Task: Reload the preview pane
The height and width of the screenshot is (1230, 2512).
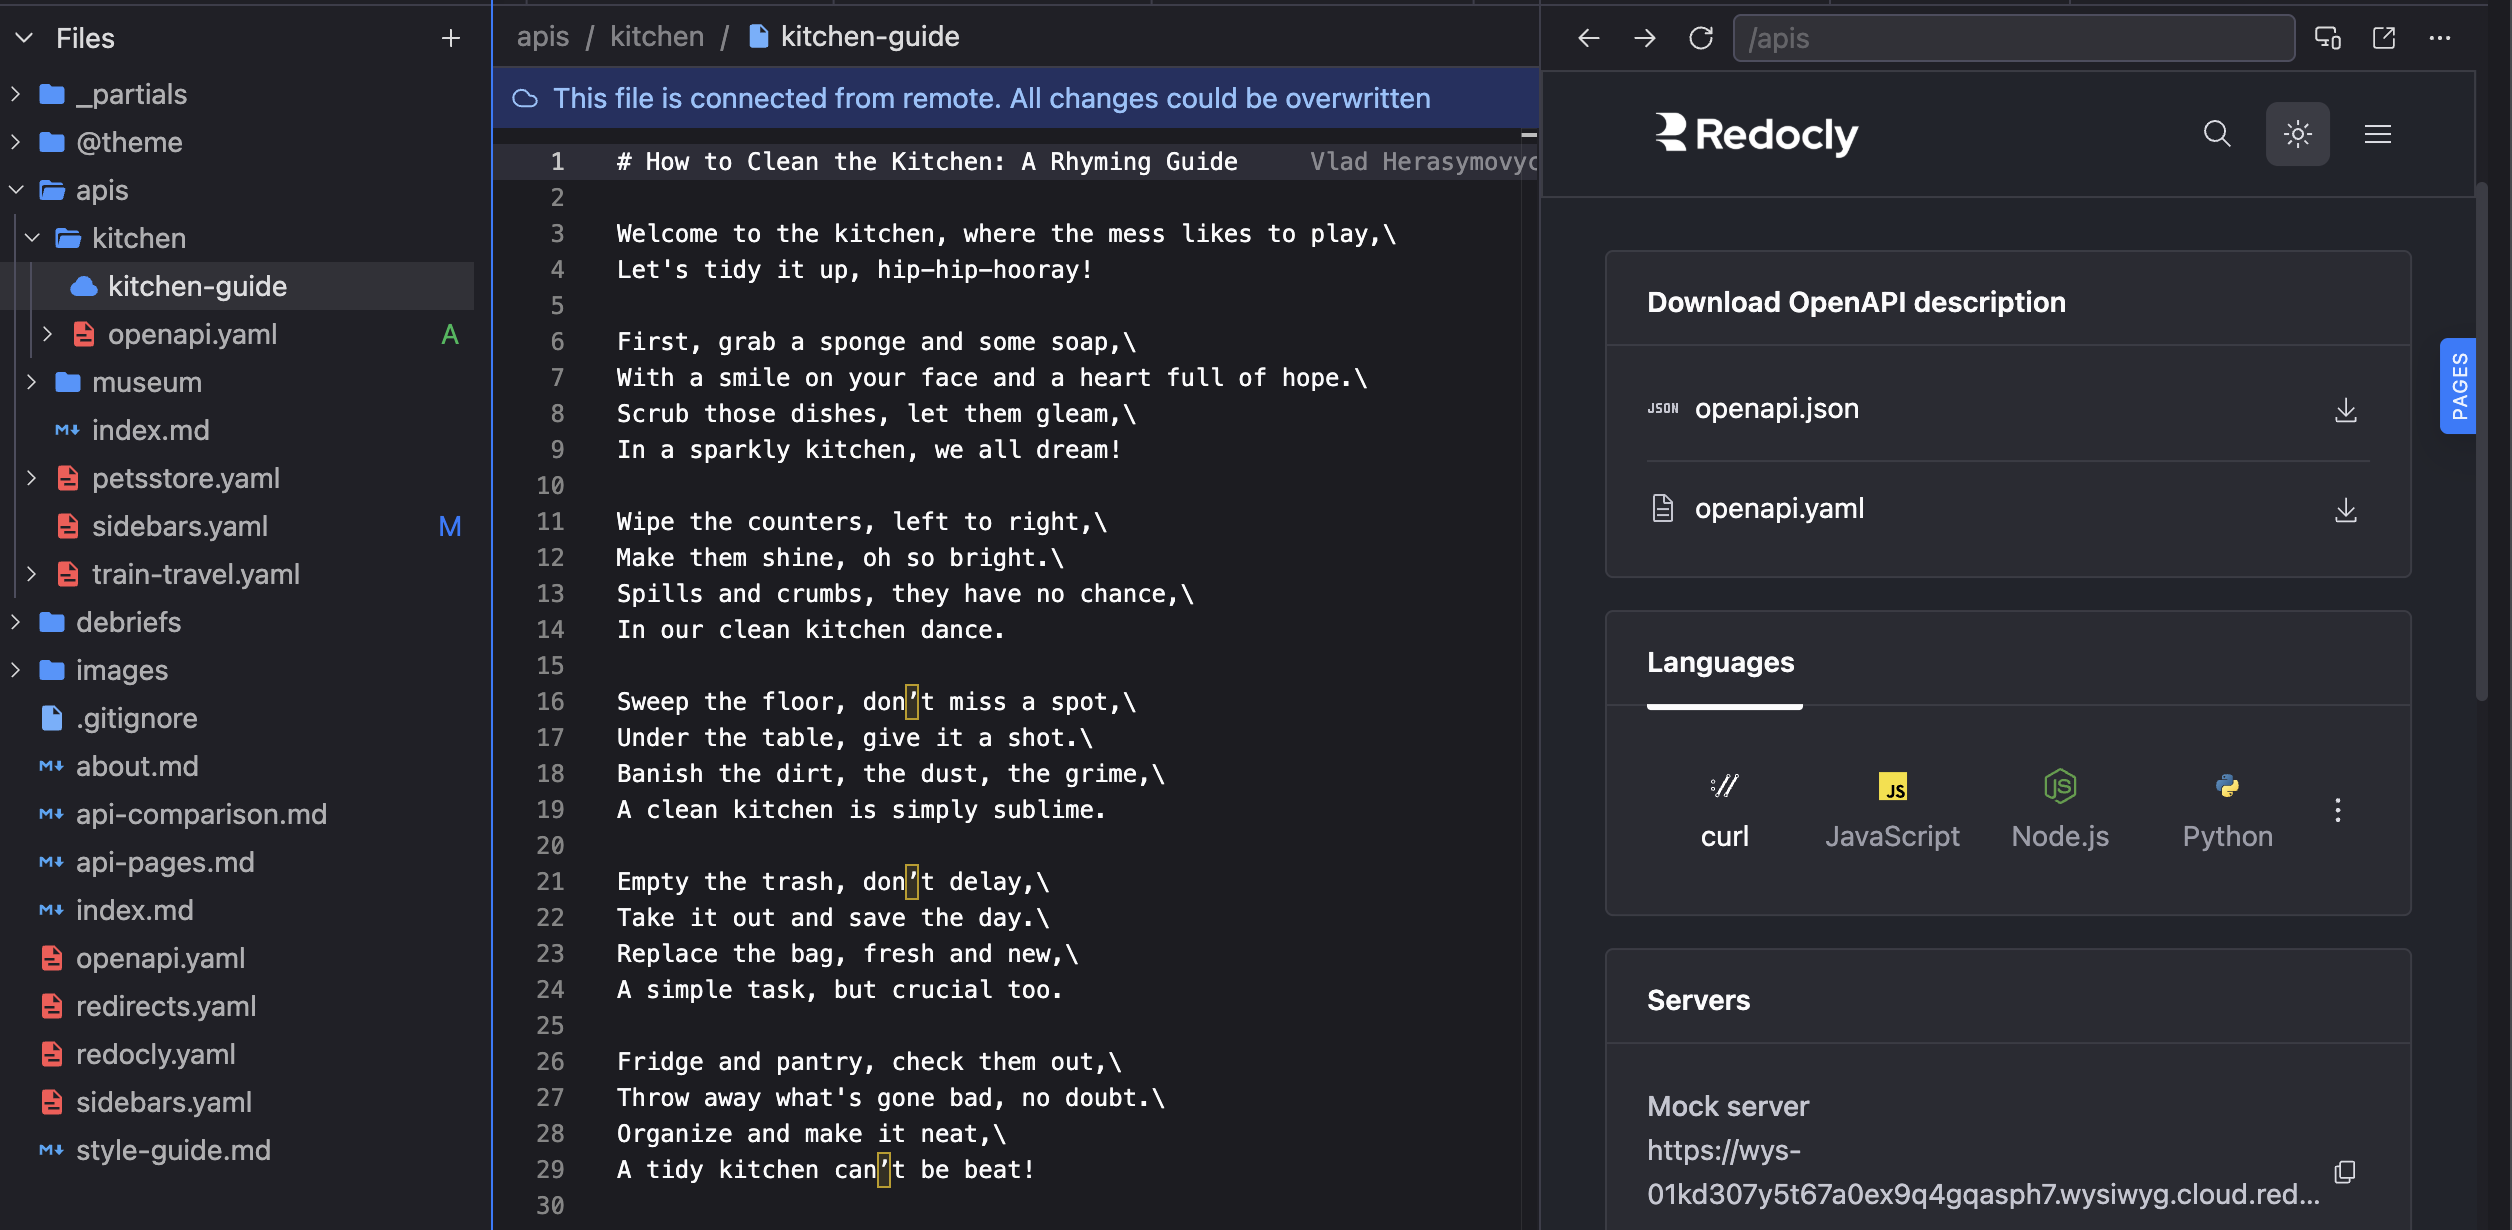Action: point(1701,38)
